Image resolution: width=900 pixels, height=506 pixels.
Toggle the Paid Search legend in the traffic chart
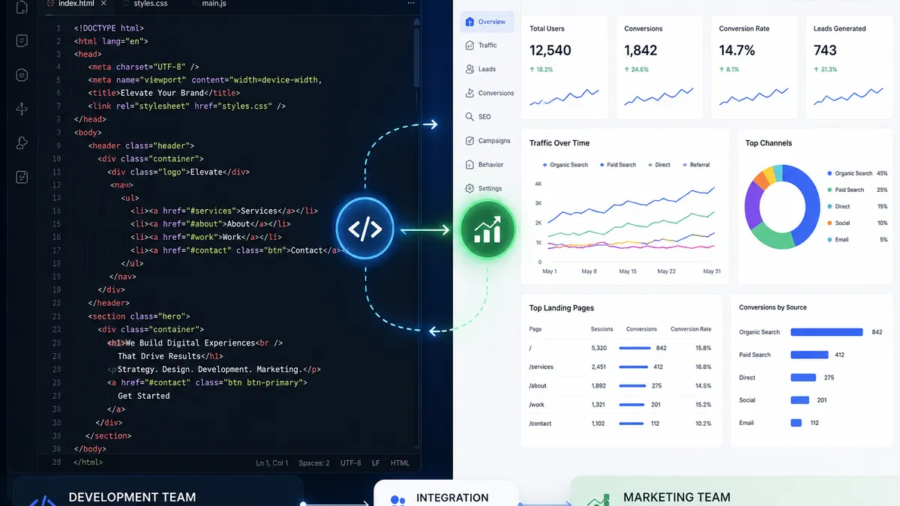coord(618,165)
